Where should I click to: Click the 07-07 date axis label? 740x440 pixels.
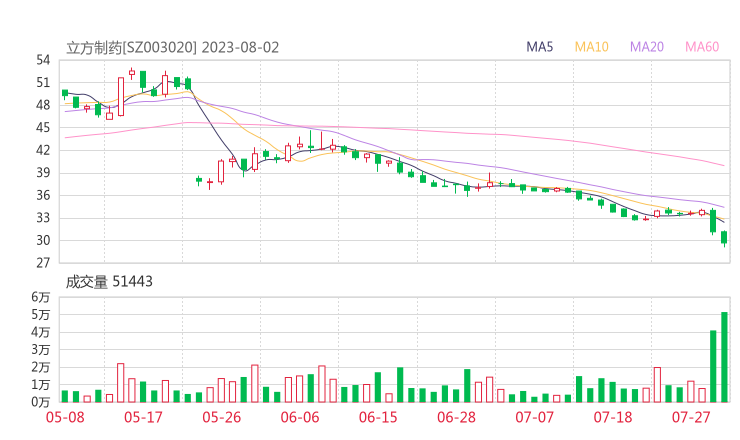click(x=534, y=417)
